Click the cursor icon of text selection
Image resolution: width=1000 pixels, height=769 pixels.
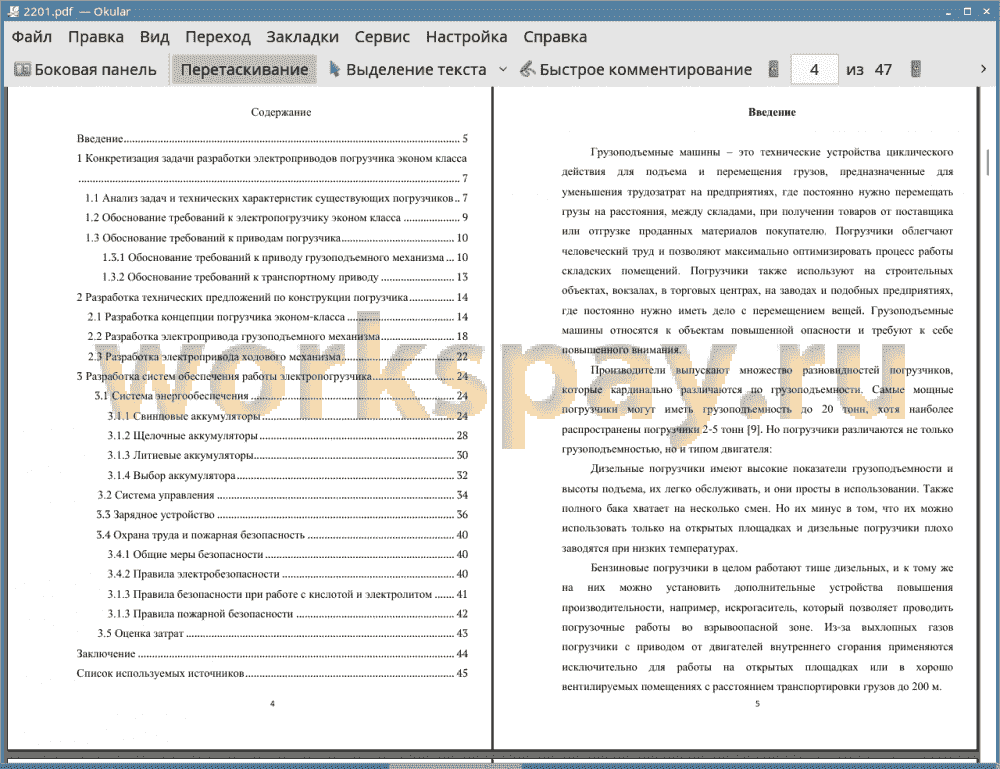pyautogui.click(x=335, y=69)
